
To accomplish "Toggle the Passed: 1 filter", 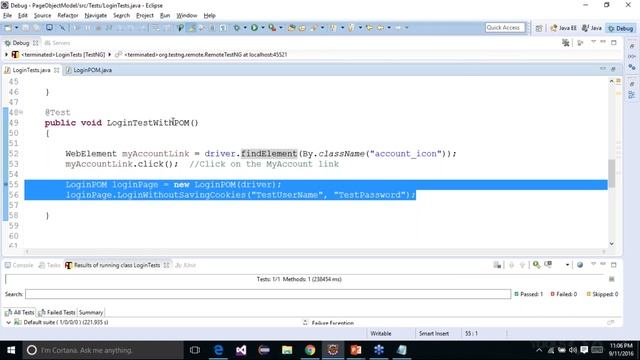I will pos(529,294).
